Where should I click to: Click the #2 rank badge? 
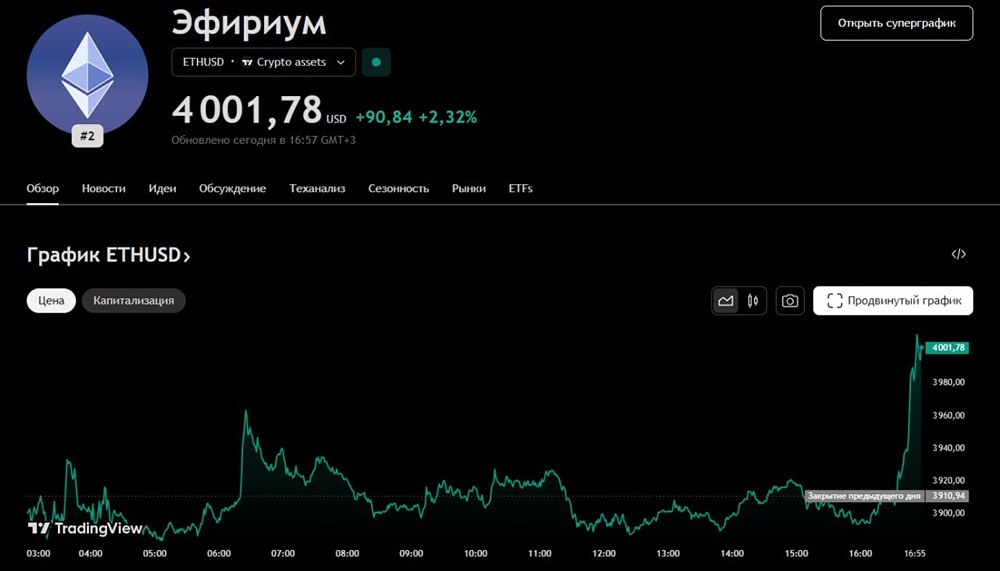[88, 137]
